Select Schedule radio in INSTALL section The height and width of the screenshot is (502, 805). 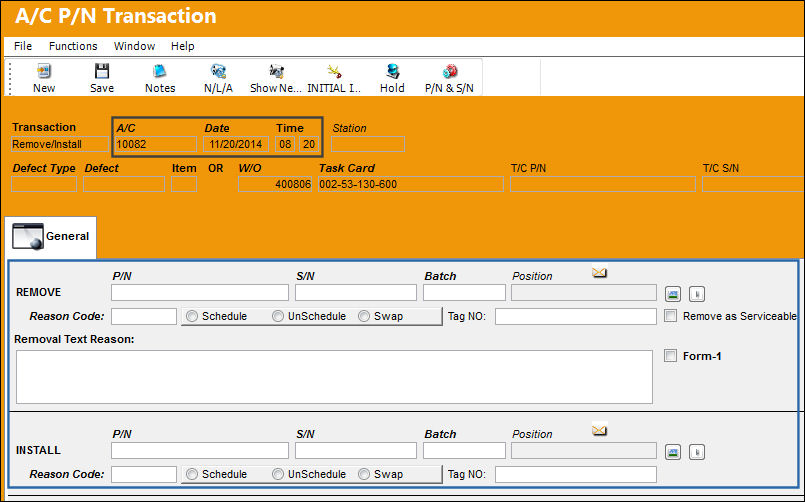pos(191,474)
